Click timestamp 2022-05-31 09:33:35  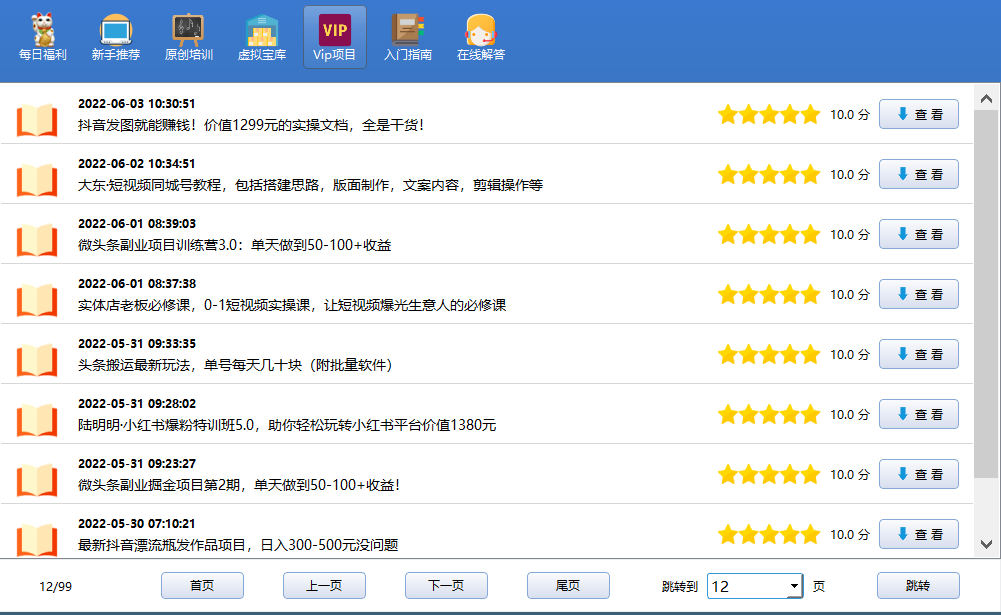coord(137,344)
